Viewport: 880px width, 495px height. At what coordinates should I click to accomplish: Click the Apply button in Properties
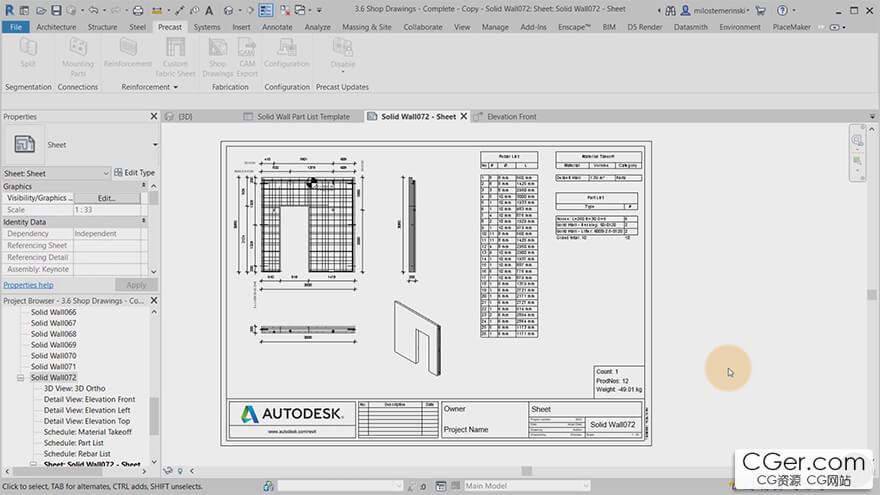pos(136,285)
